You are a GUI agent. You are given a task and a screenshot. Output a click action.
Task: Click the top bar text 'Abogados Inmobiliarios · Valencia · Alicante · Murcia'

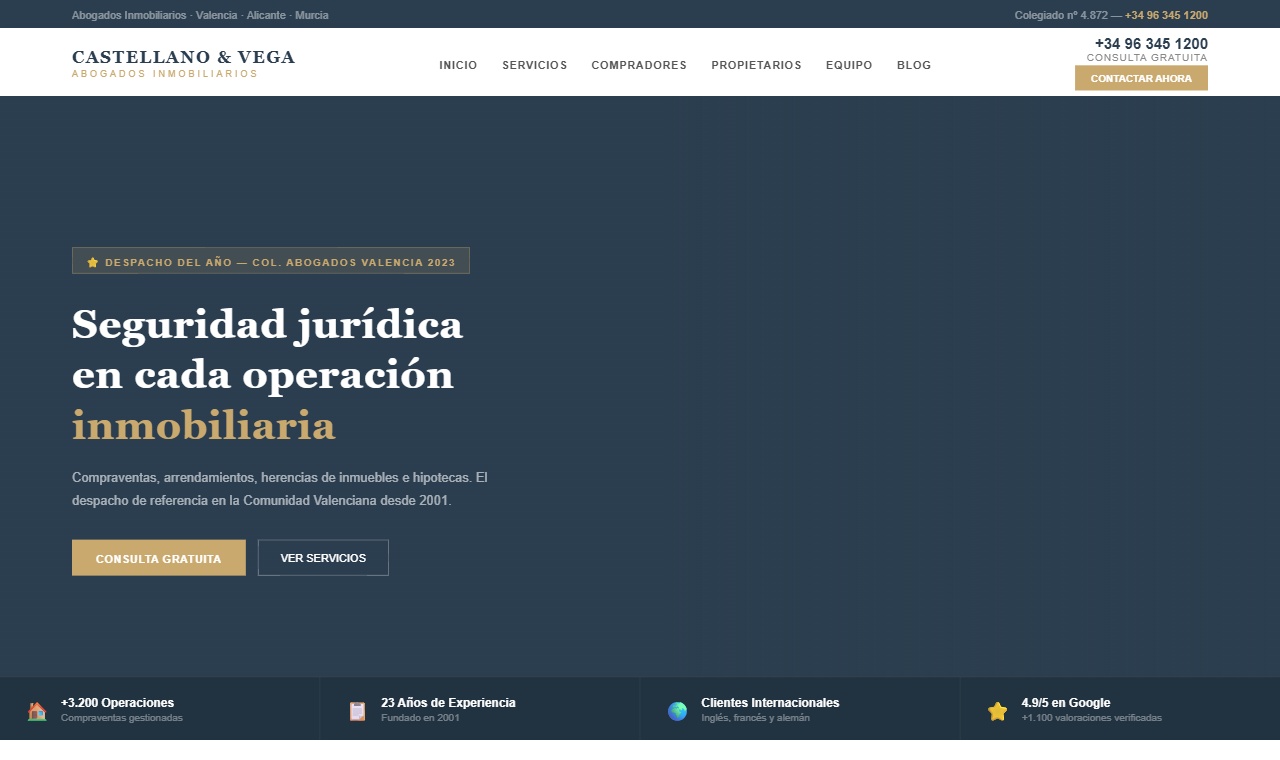click(200, 15)
